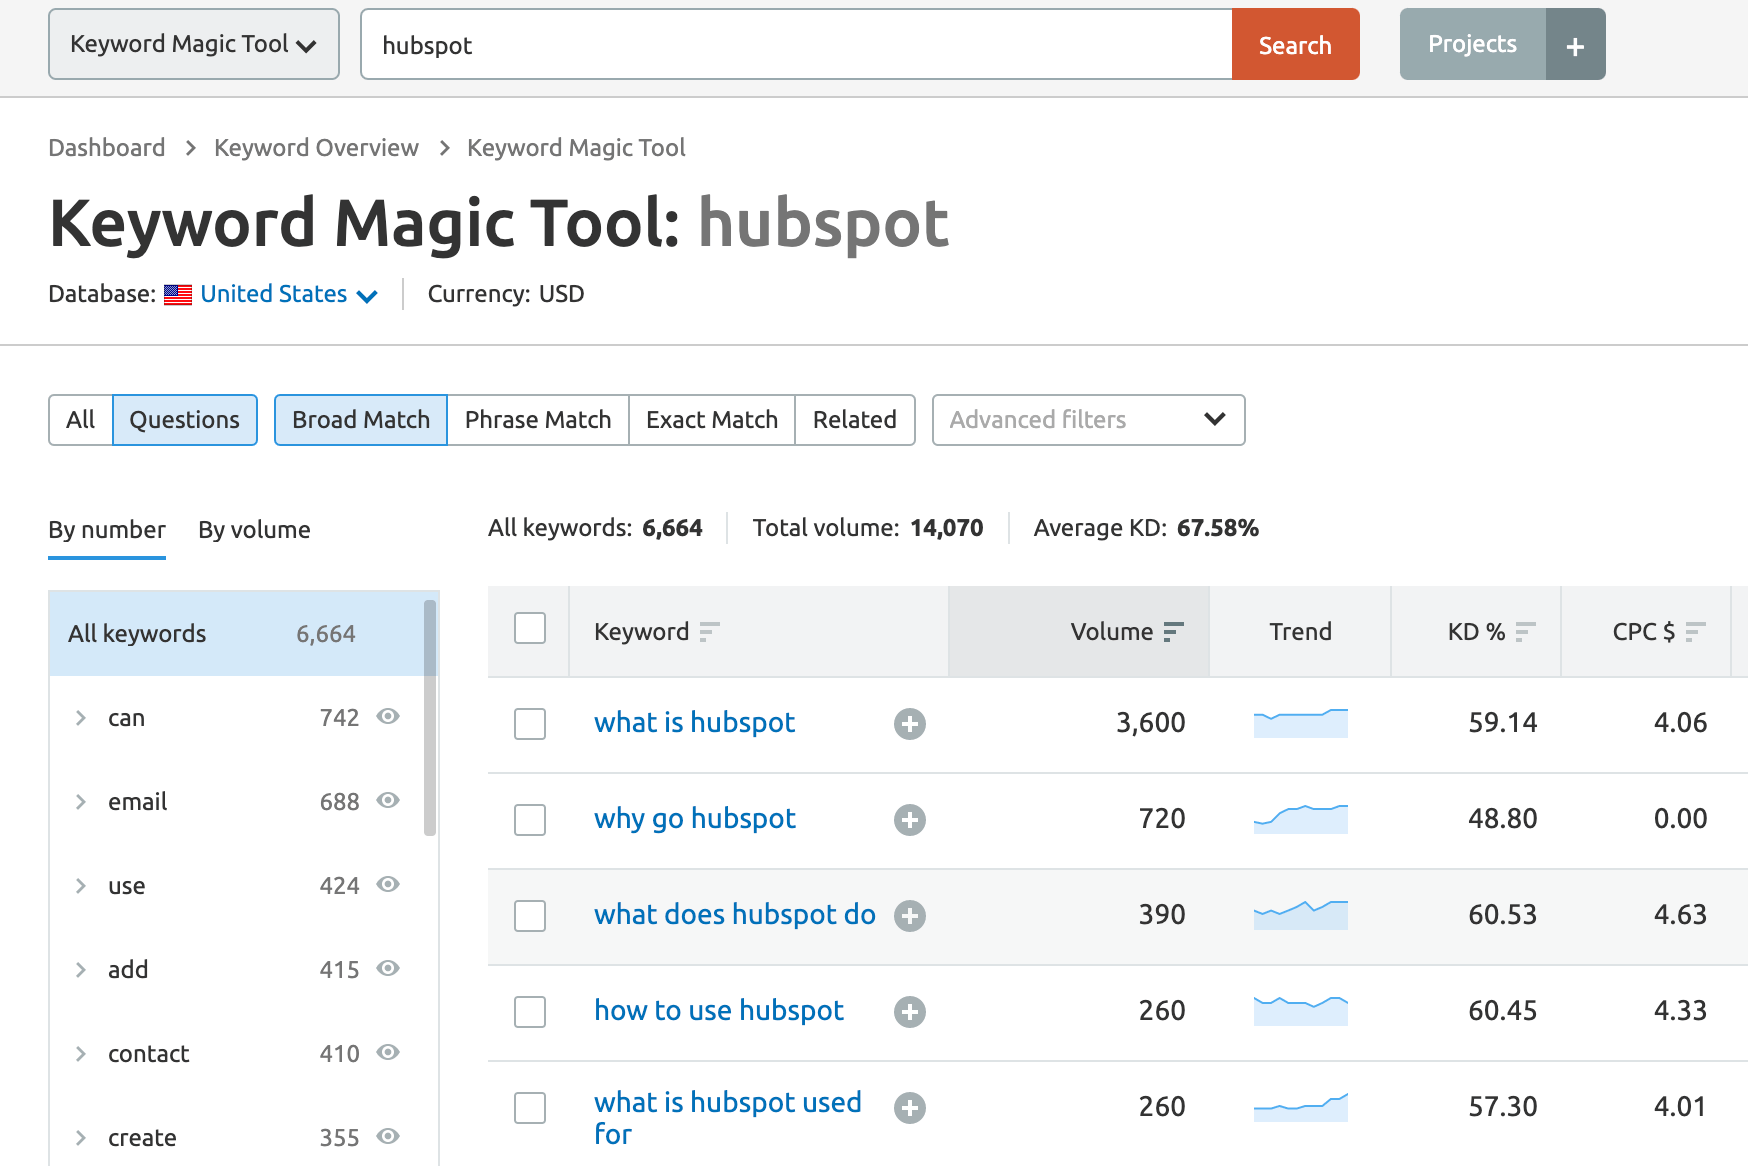The height and width of the screenshot is (1166, 1748).
Task: Switch to Exact Match tab
Action: tap(712, 420)
